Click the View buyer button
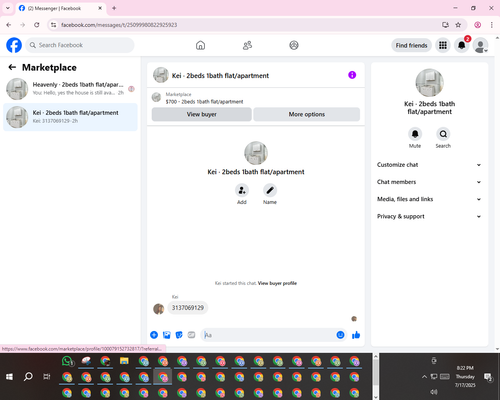 tap(202, 114)
